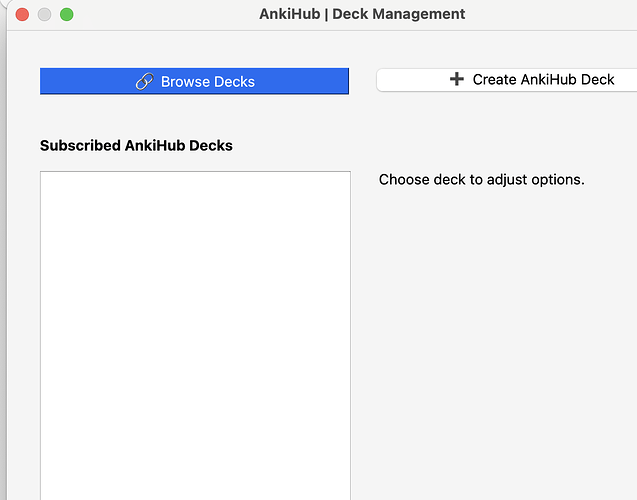Click the blank space below the options hint
637x500 pixels.
pos(490,330)
